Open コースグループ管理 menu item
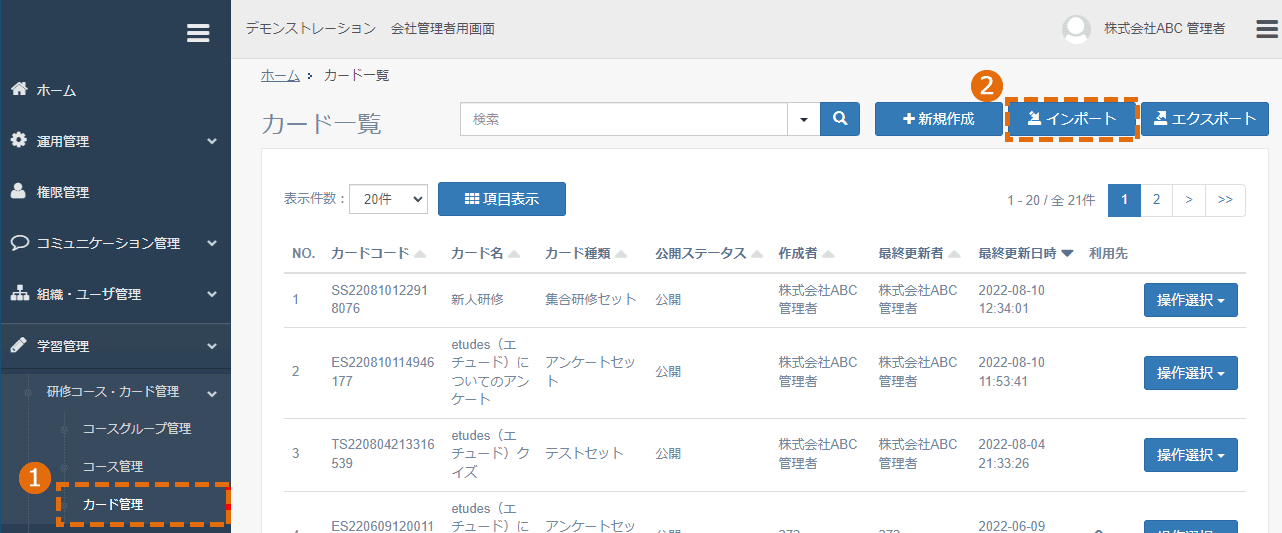Screen dimensions: 1282x533 click(137, 428)
